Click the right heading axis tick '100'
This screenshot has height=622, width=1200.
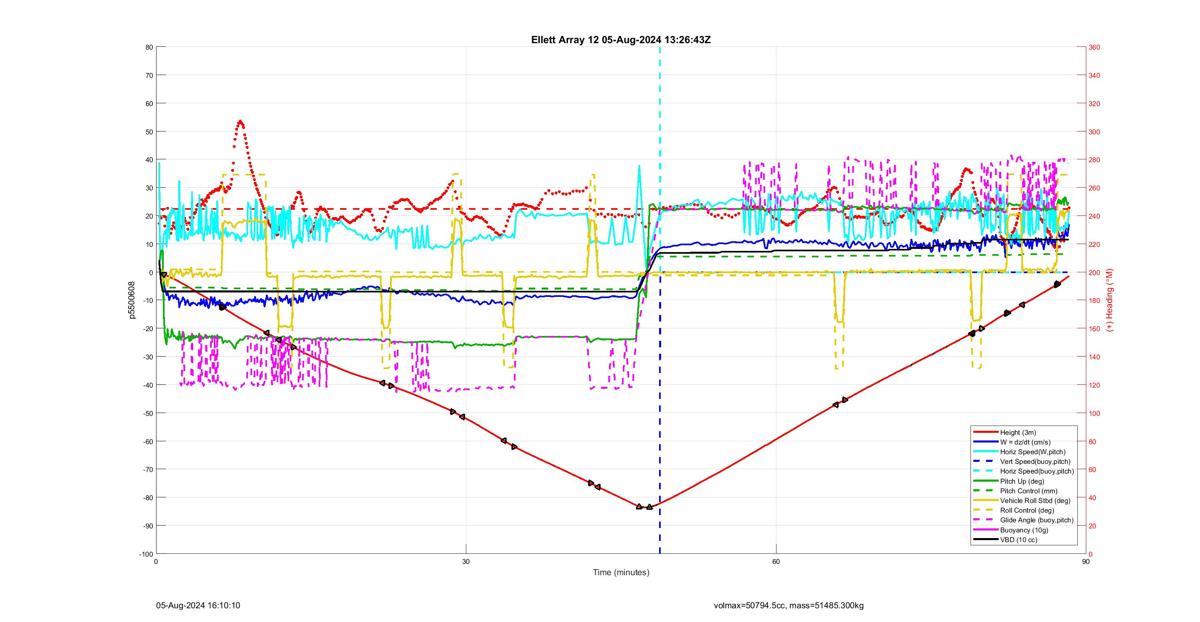click(x=1096, y=413)
